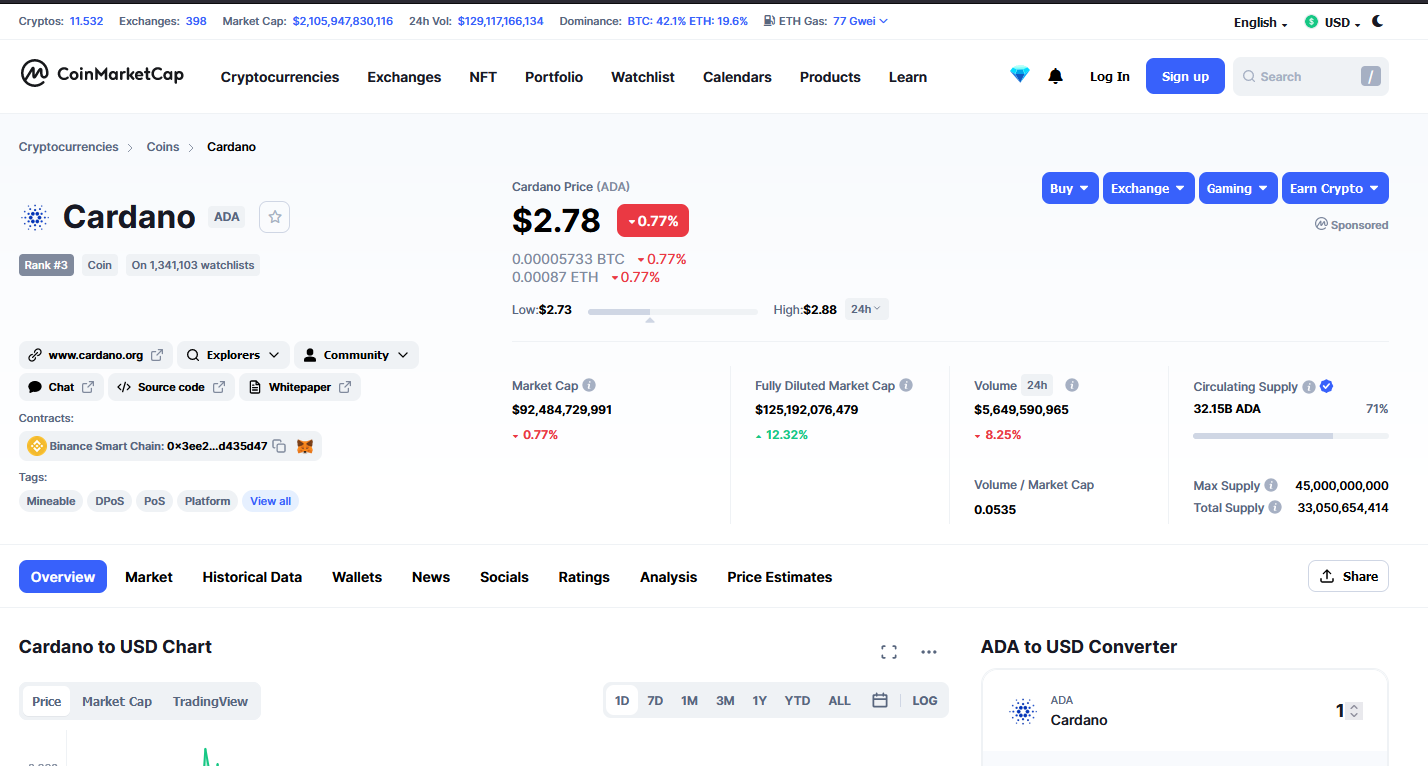Viewport: 1428px width, 766px height.
Task: Go to the NFT nav item
Action: click(483, 77)
